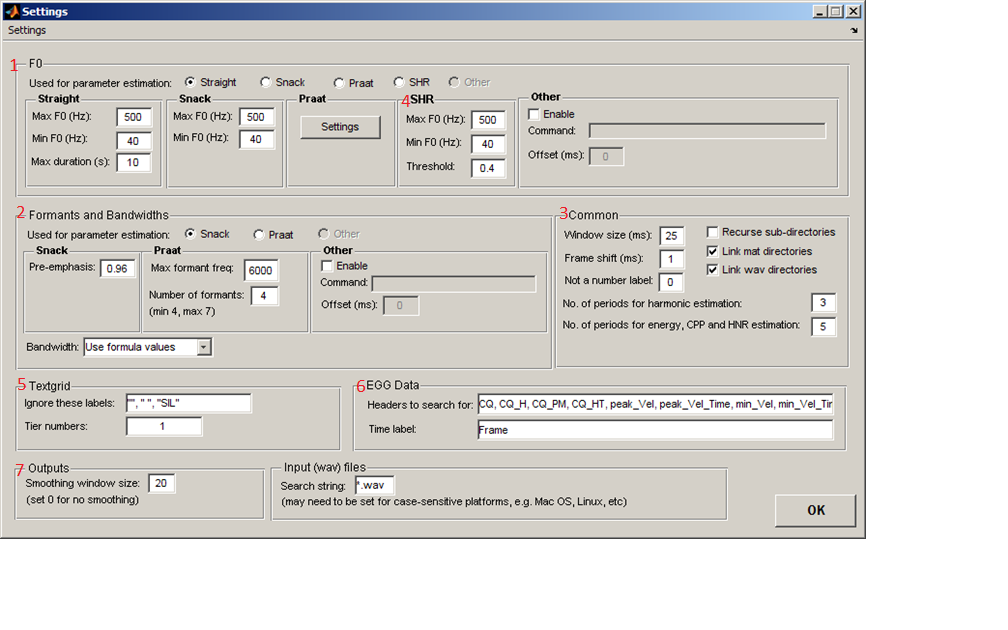Click '(set 0 for no smoothing)' note
Viewport: 1008px width, 630px height.
pos(82,500)
